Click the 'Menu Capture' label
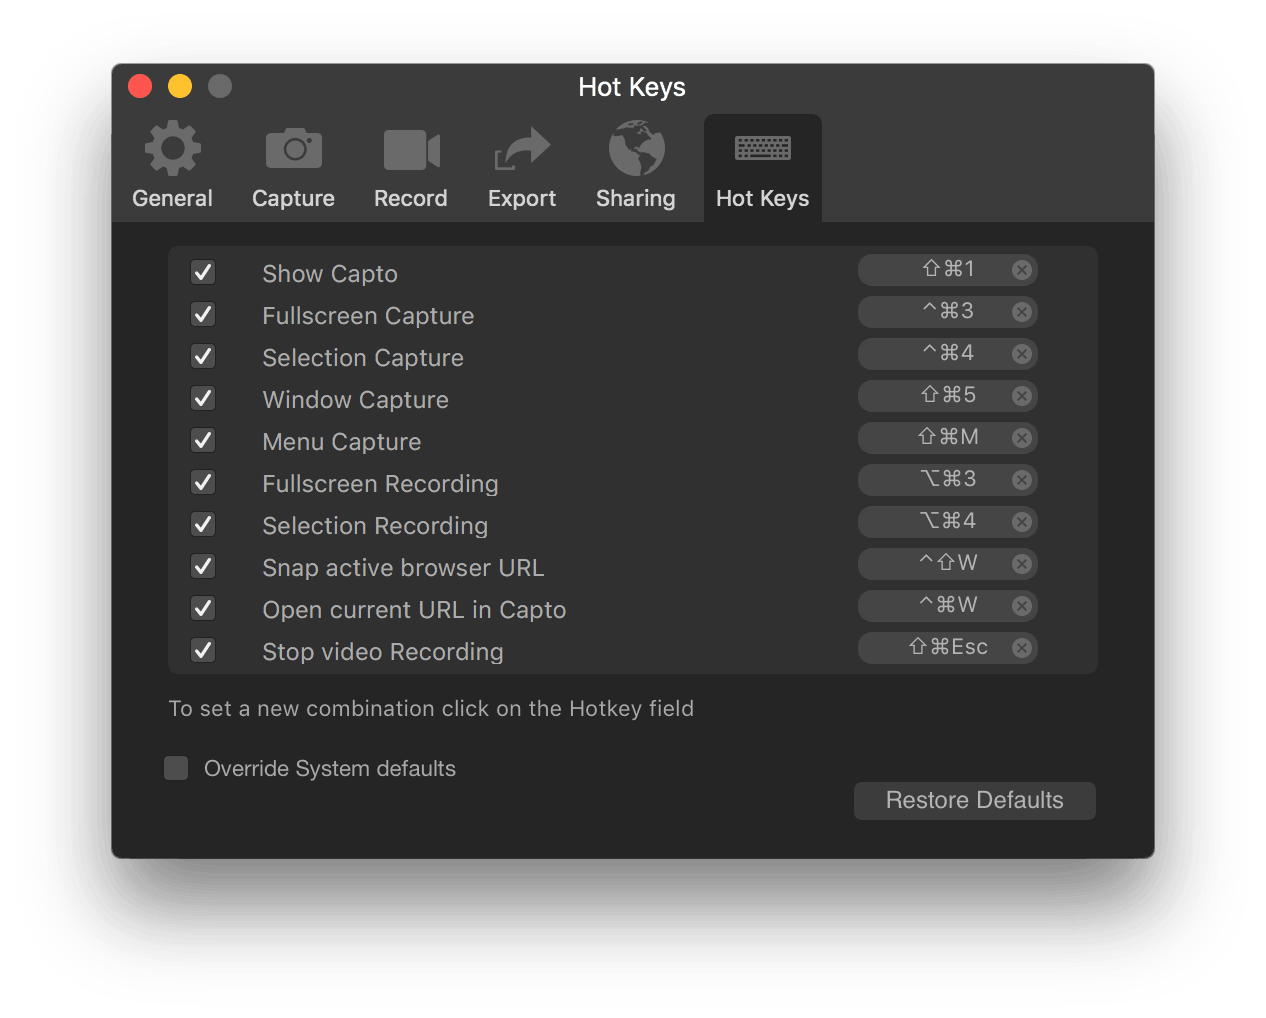 pos(341,442)
